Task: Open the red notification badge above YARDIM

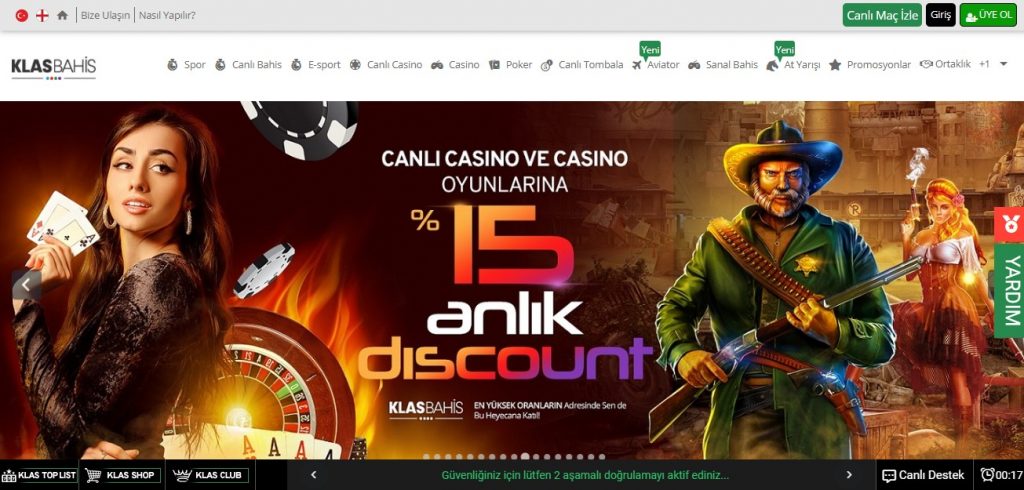Action: (x=1009, y=225)
